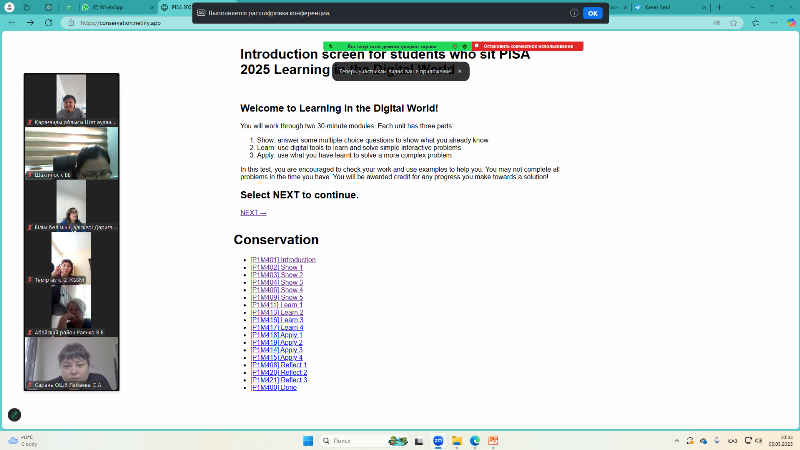This screenshot has height=450, width=800.
Task: Open the [P1M411] Learn 1 link
Action: click(277, 305)
